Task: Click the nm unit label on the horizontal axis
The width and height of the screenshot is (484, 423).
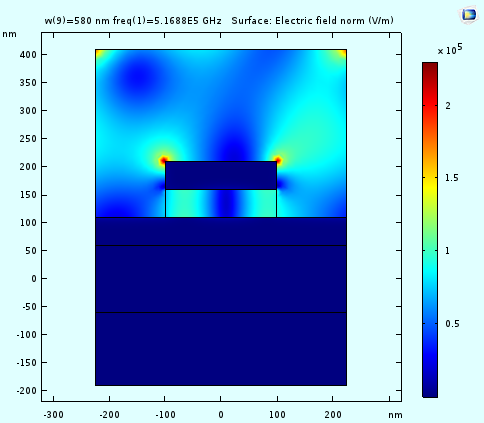Action: pyautogui.click(x=395, y=415)
